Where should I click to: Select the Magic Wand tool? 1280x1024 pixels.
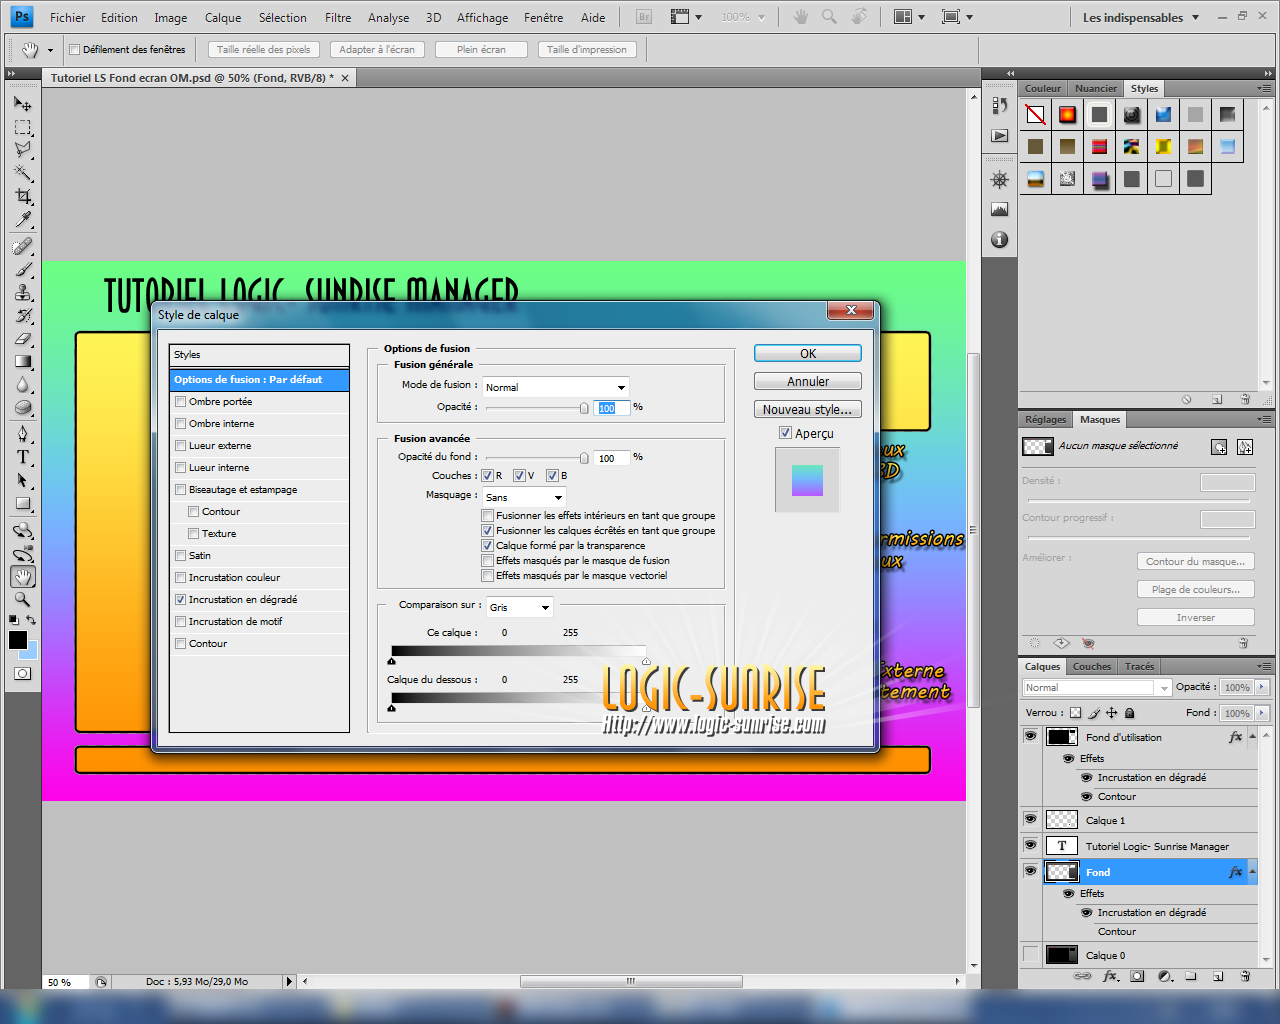coord(23,173)
